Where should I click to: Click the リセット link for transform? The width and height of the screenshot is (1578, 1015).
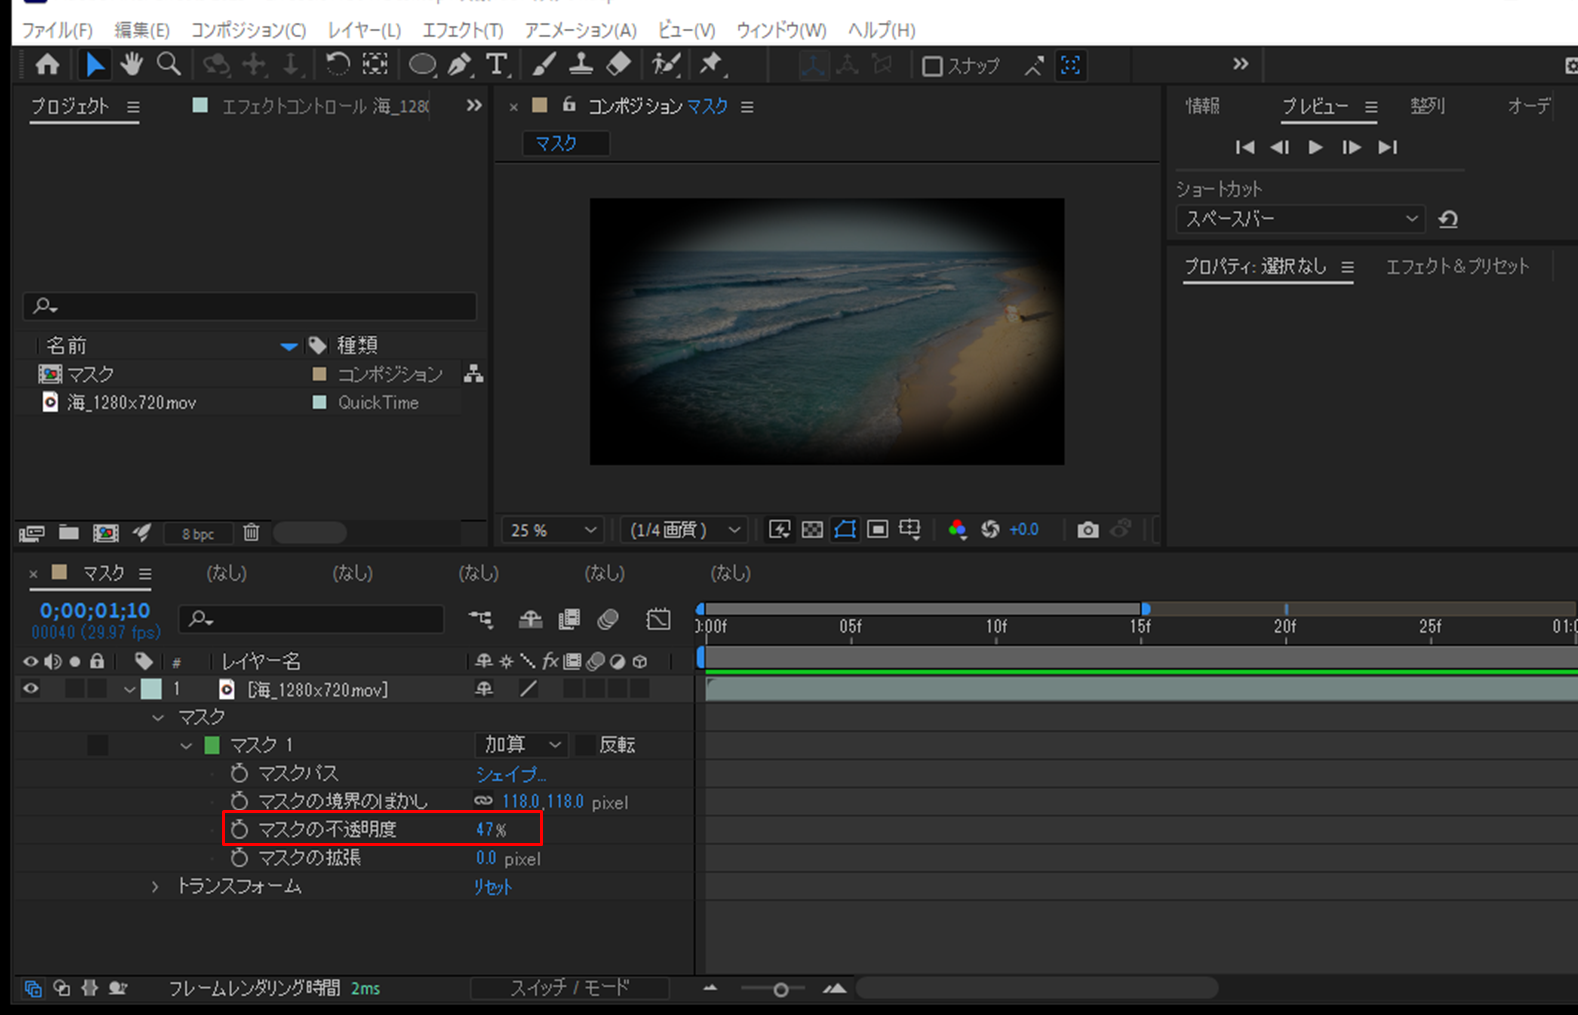click(492, 887)
